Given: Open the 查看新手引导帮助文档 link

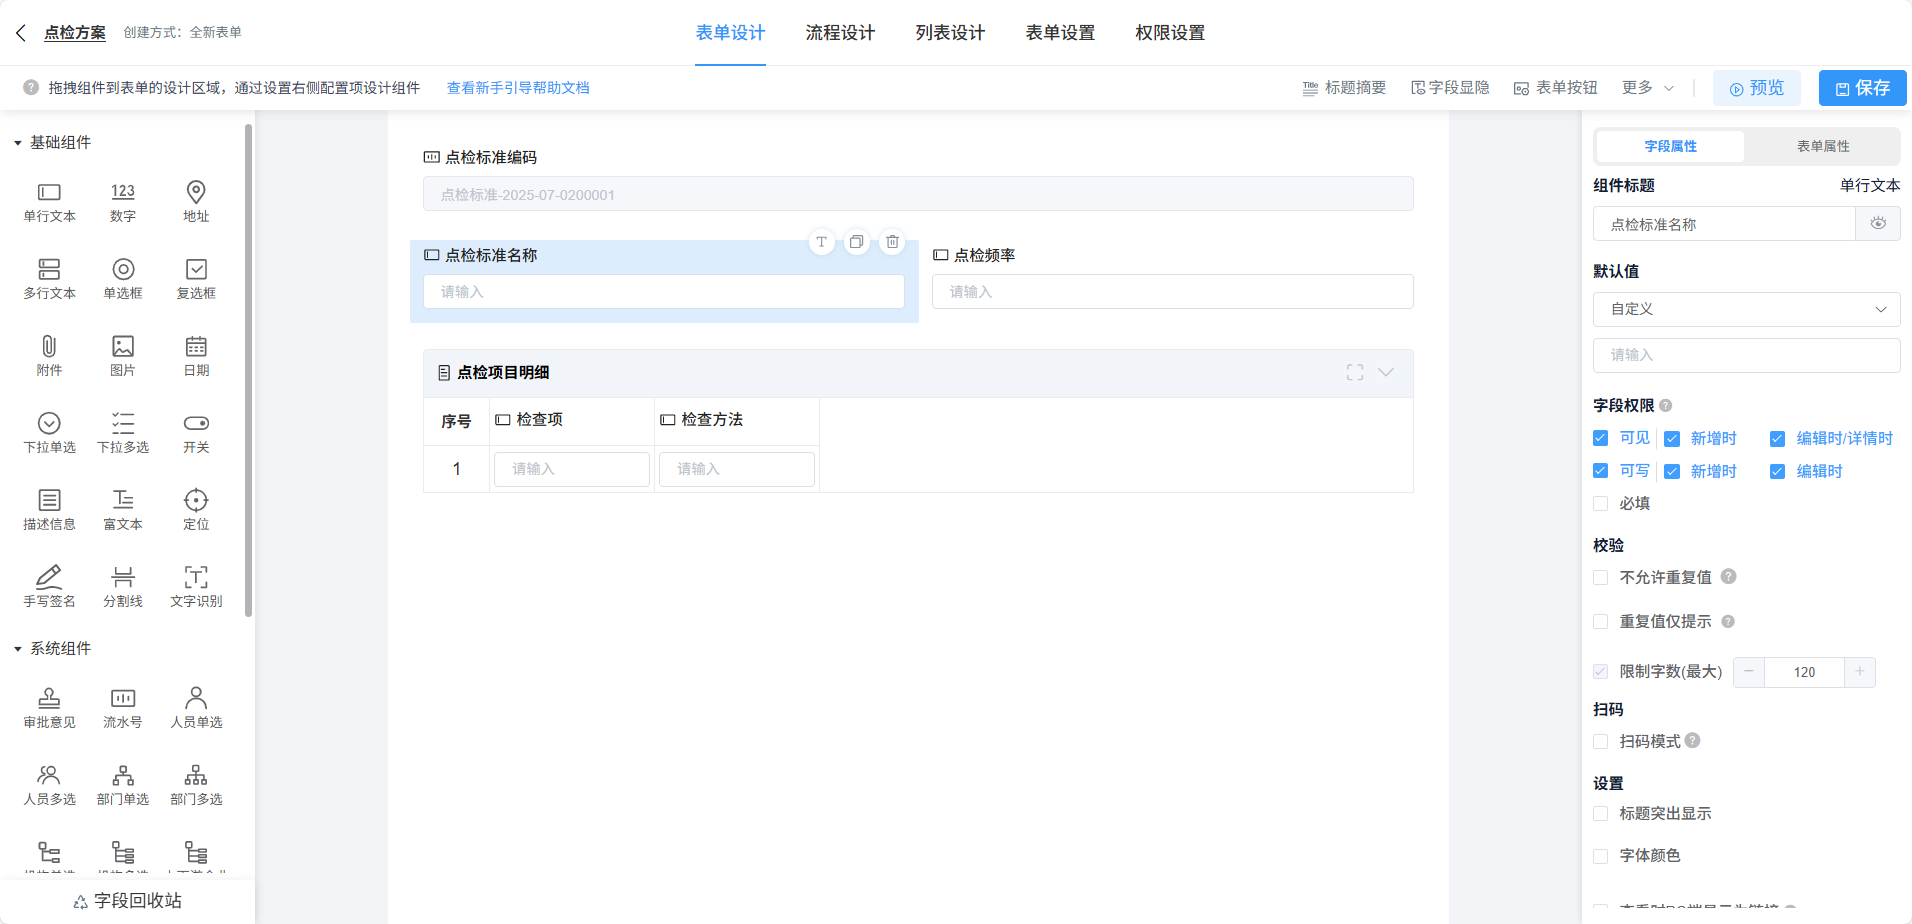Looking at the screenshot, I should click(518, 88).
